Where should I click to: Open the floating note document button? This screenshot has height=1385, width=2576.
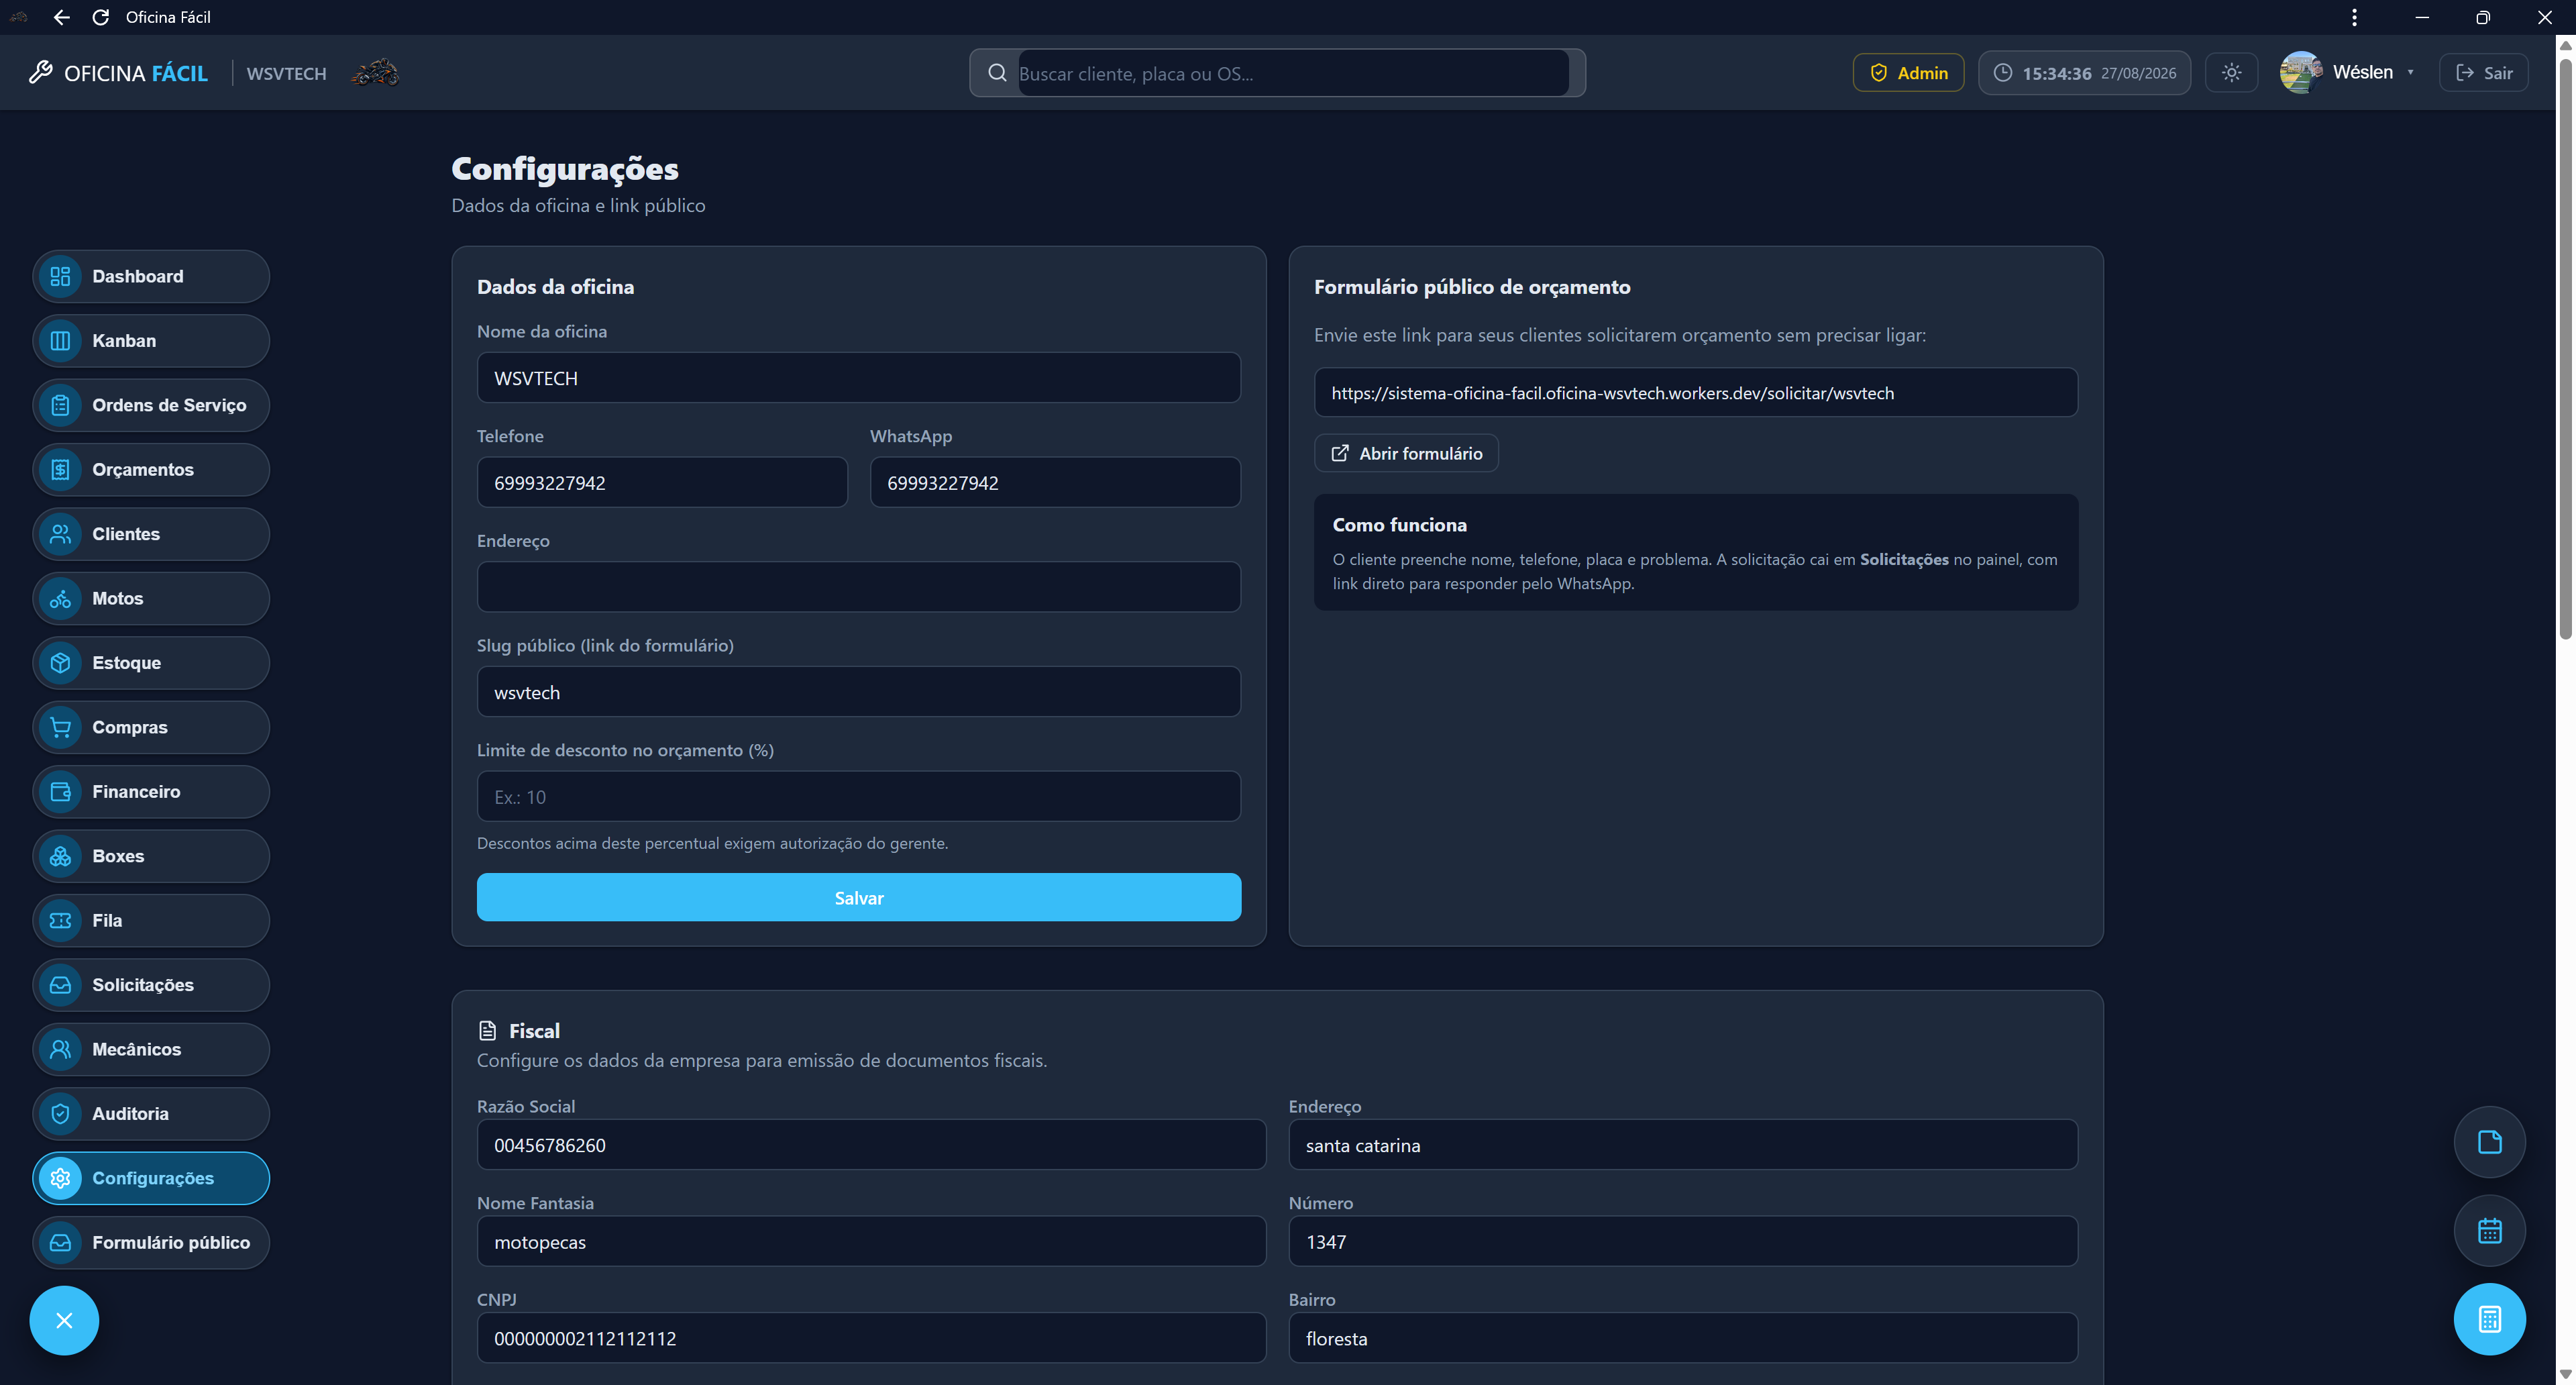pyautogui.click(x=2489, y=1142)
